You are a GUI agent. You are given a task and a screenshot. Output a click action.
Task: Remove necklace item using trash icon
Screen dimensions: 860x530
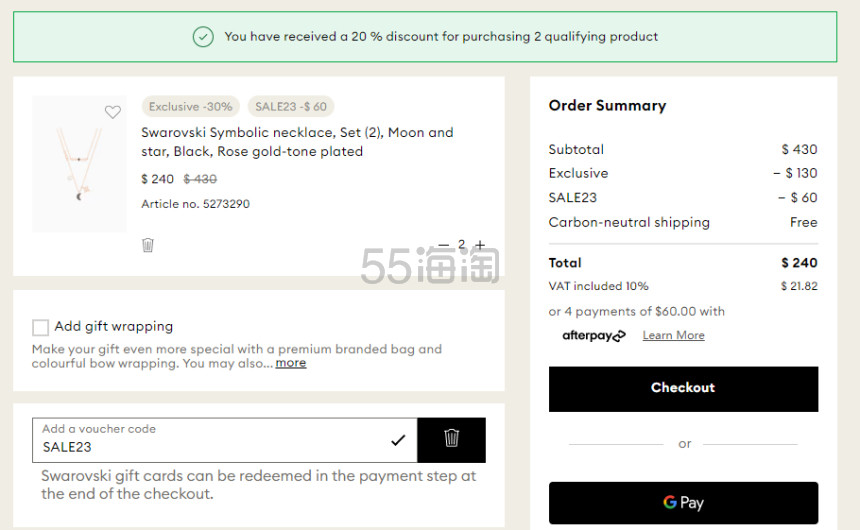(148, 245)
